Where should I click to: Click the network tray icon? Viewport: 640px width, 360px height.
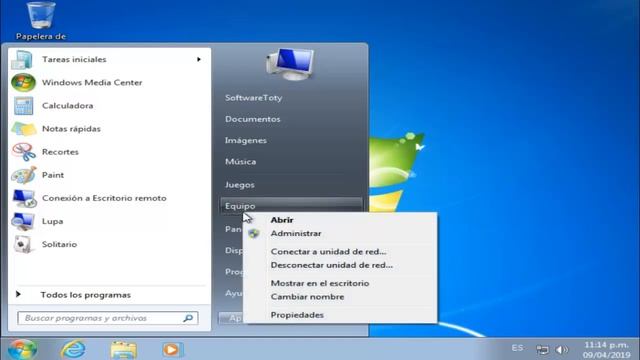point(542,350)
